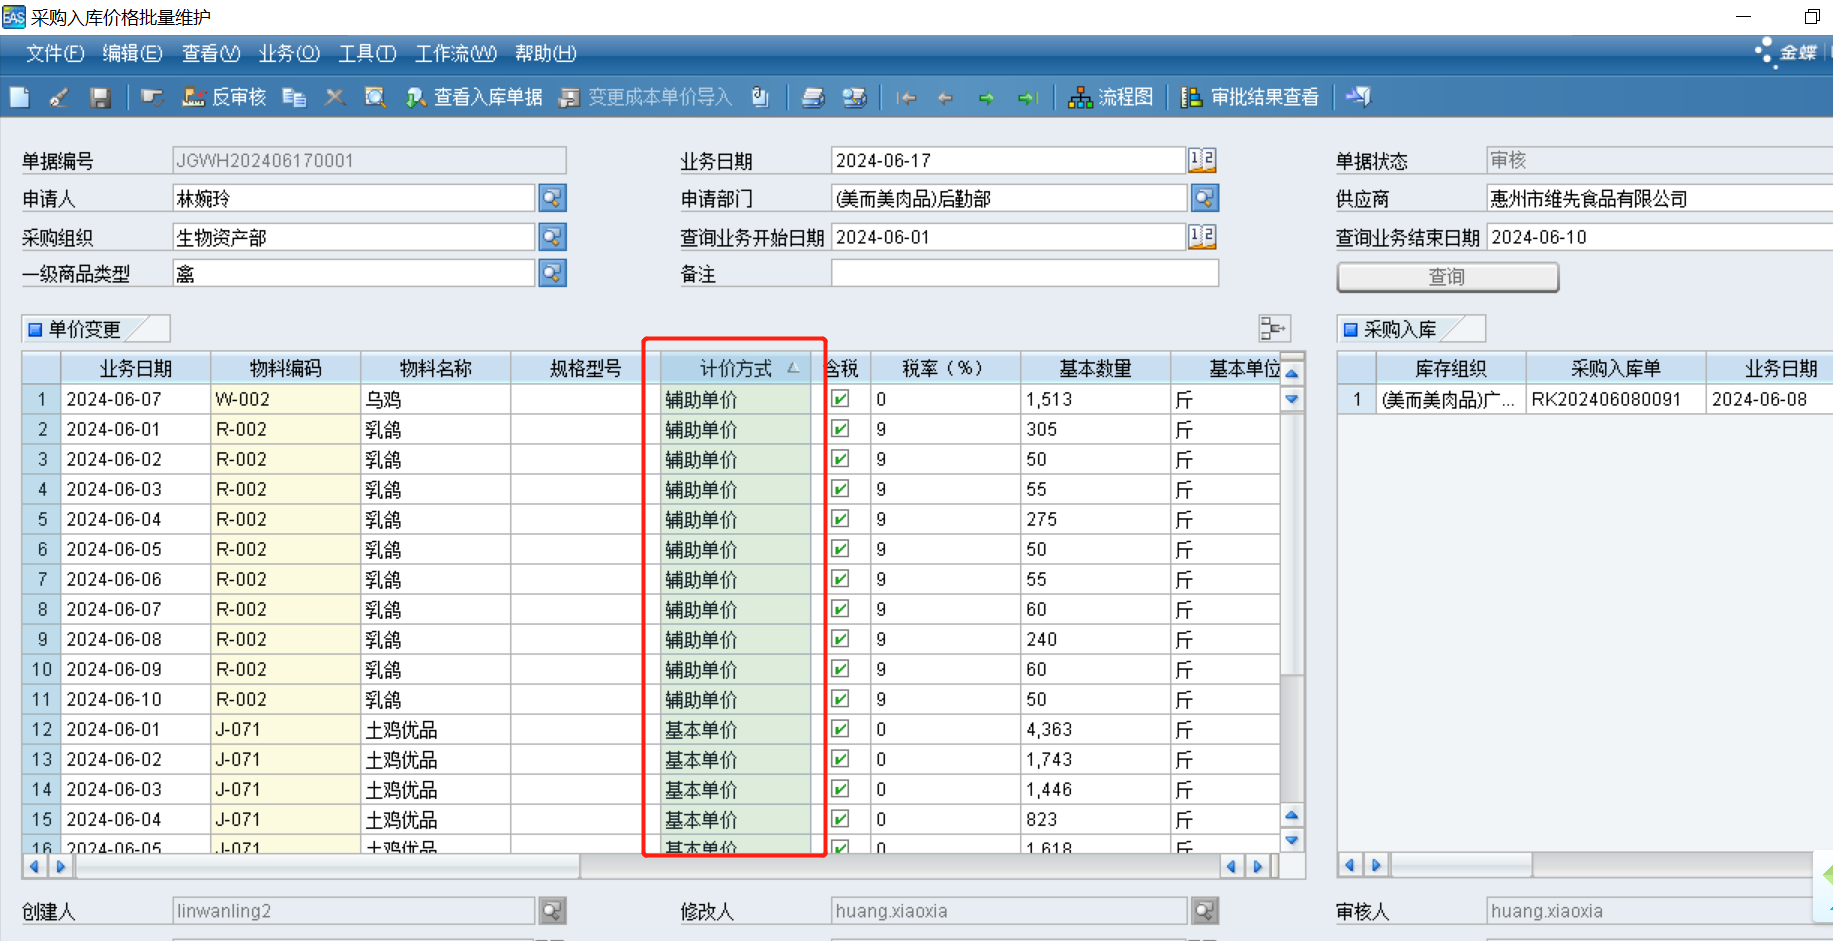Click the 反审核 toolbar button
This screenshot has width=1833, height=941.
coord(225,97)
